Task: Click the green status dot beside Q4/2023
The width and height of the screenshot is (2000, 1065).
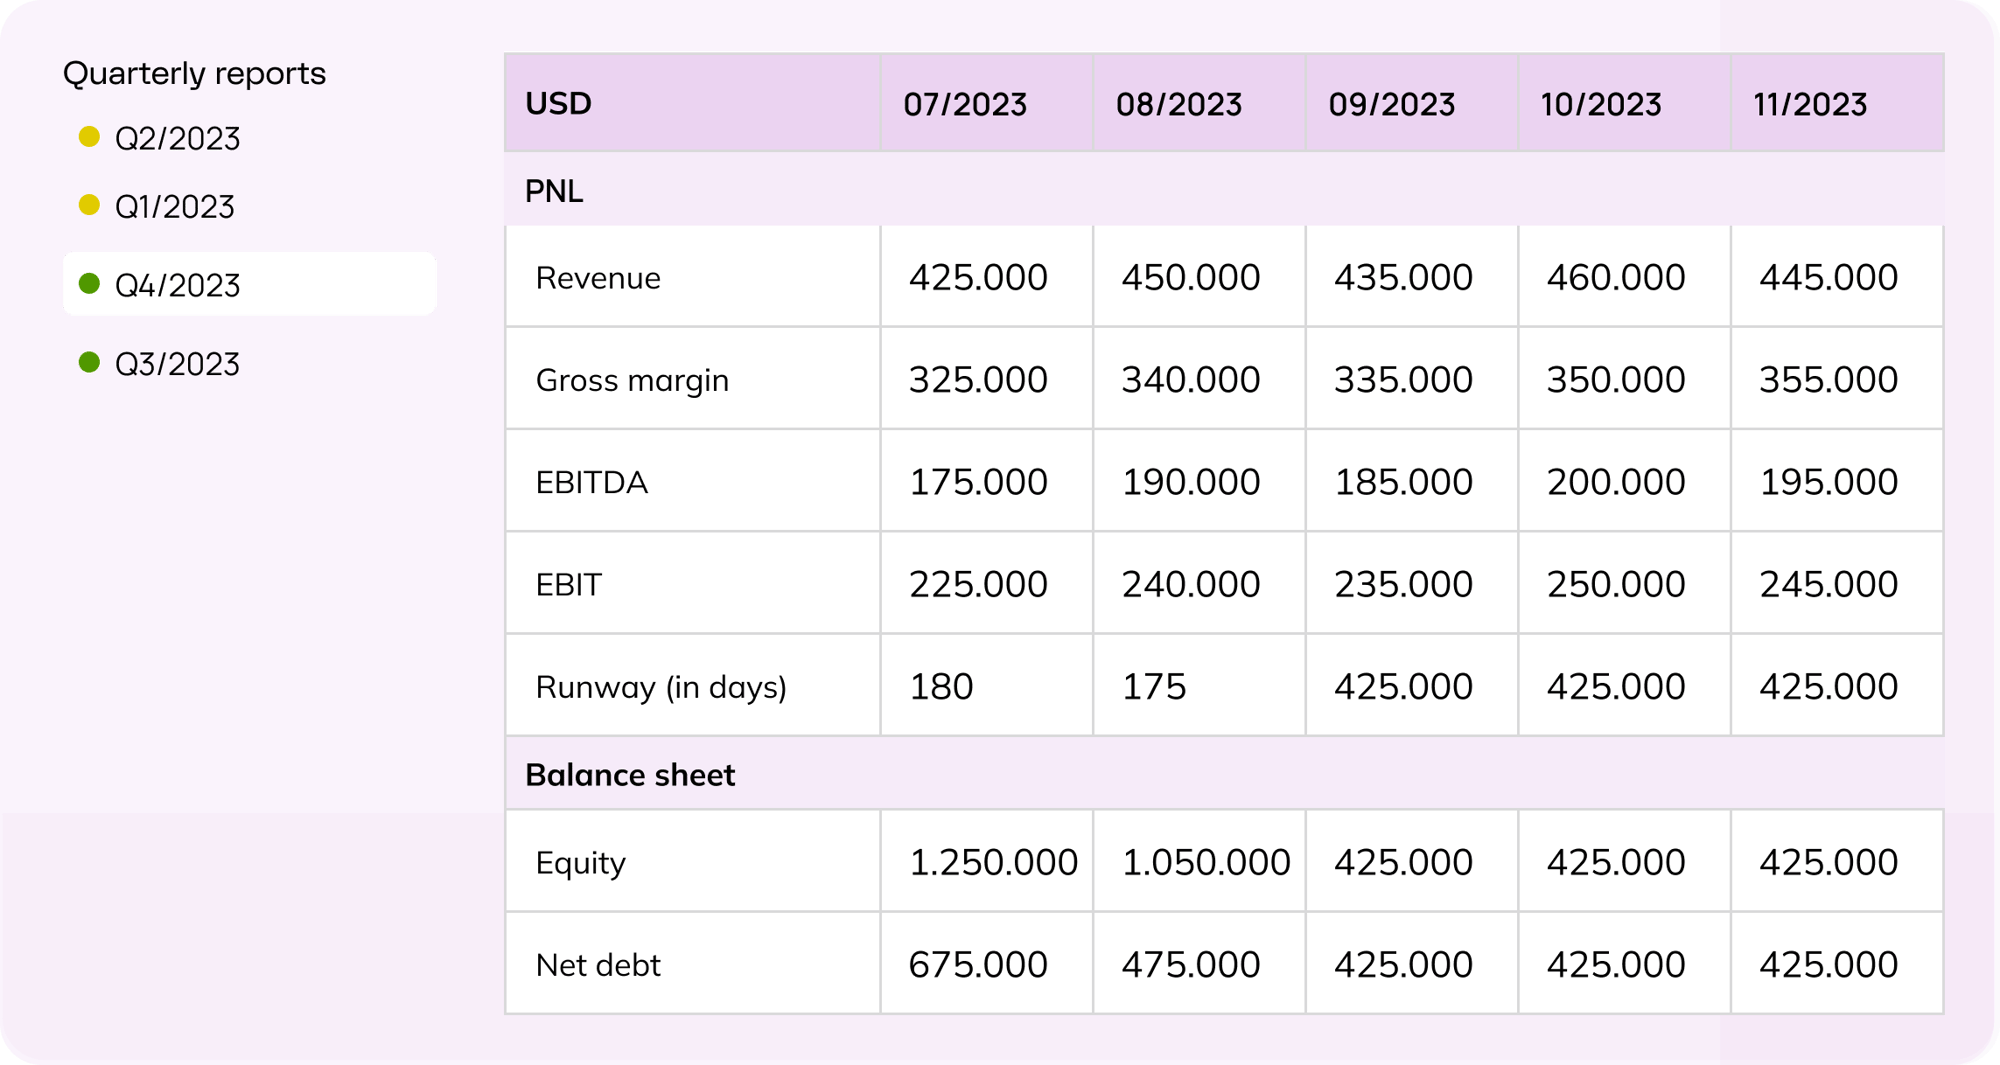Action: 89,284
